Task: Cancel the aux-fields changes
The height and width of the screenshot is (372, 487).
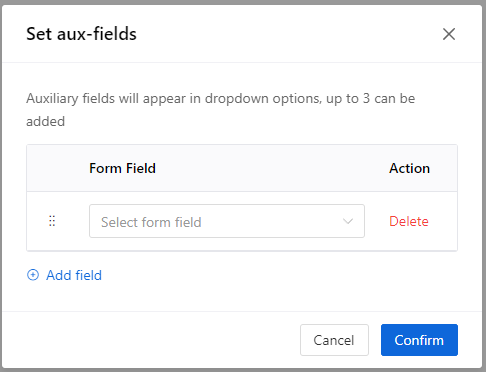Action: (334, 340)
